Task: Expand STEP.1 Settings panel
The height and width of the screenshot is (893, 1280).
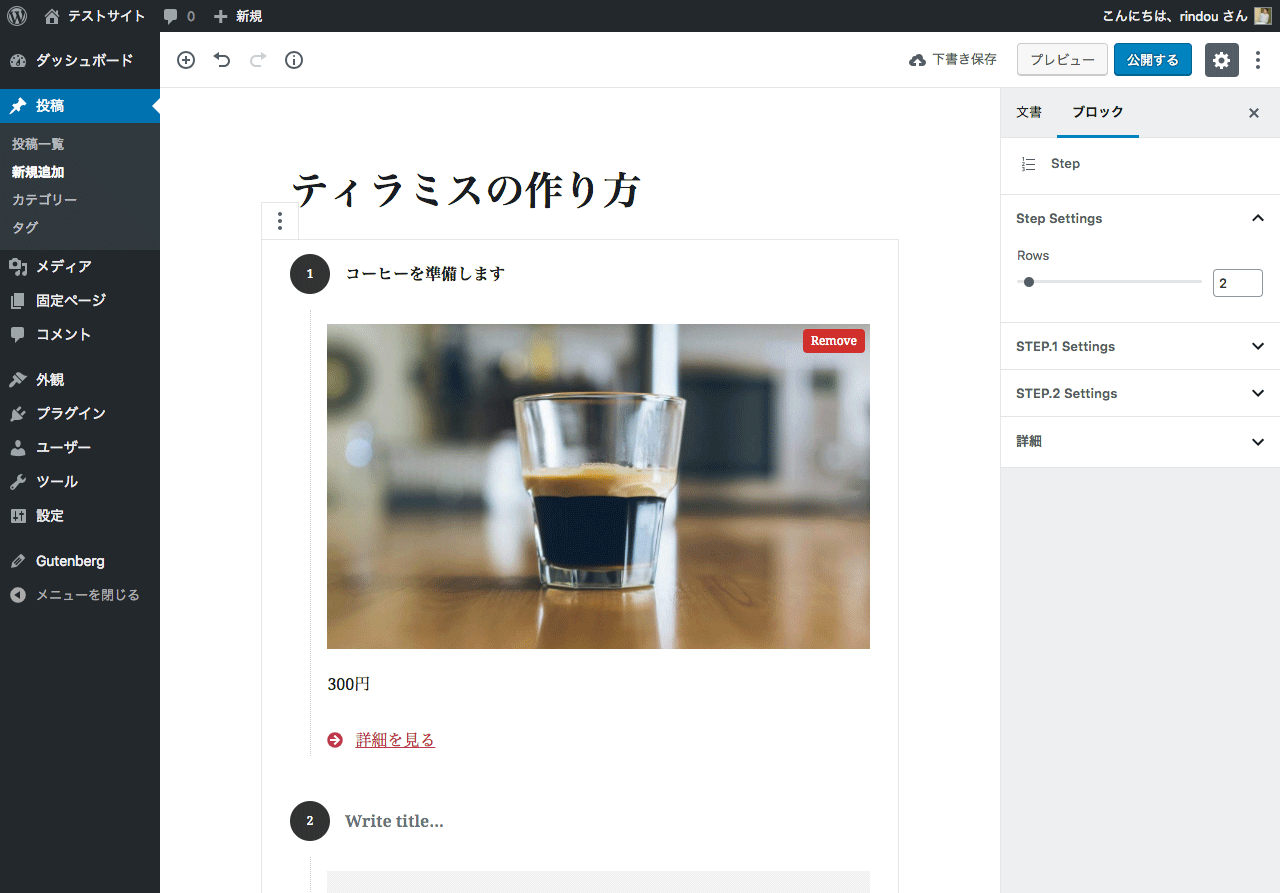Action: tap(1140, 346)
